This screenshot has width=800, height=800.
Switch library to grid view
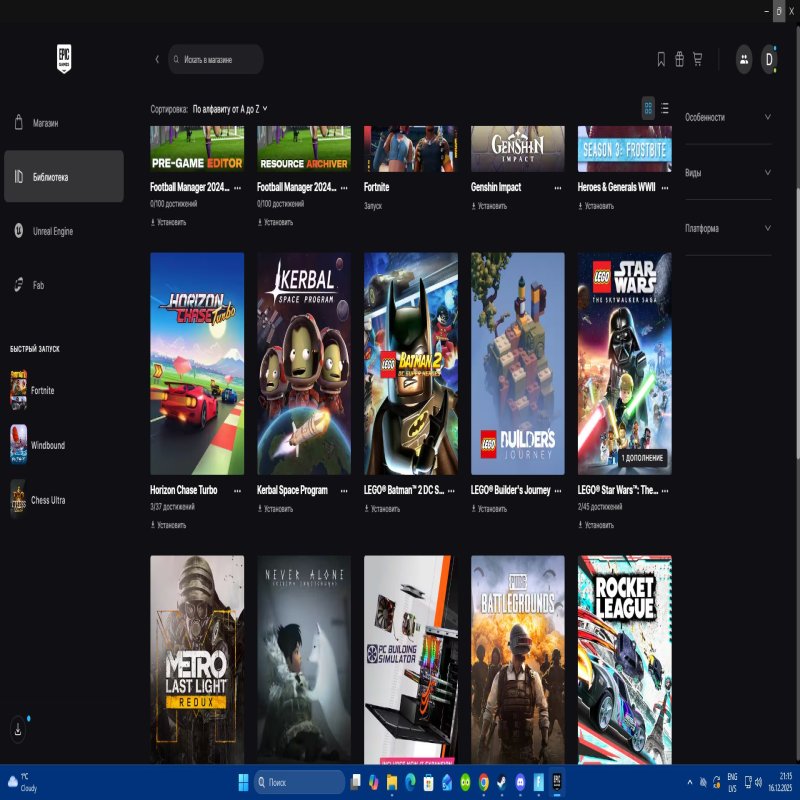coord(648,108)
